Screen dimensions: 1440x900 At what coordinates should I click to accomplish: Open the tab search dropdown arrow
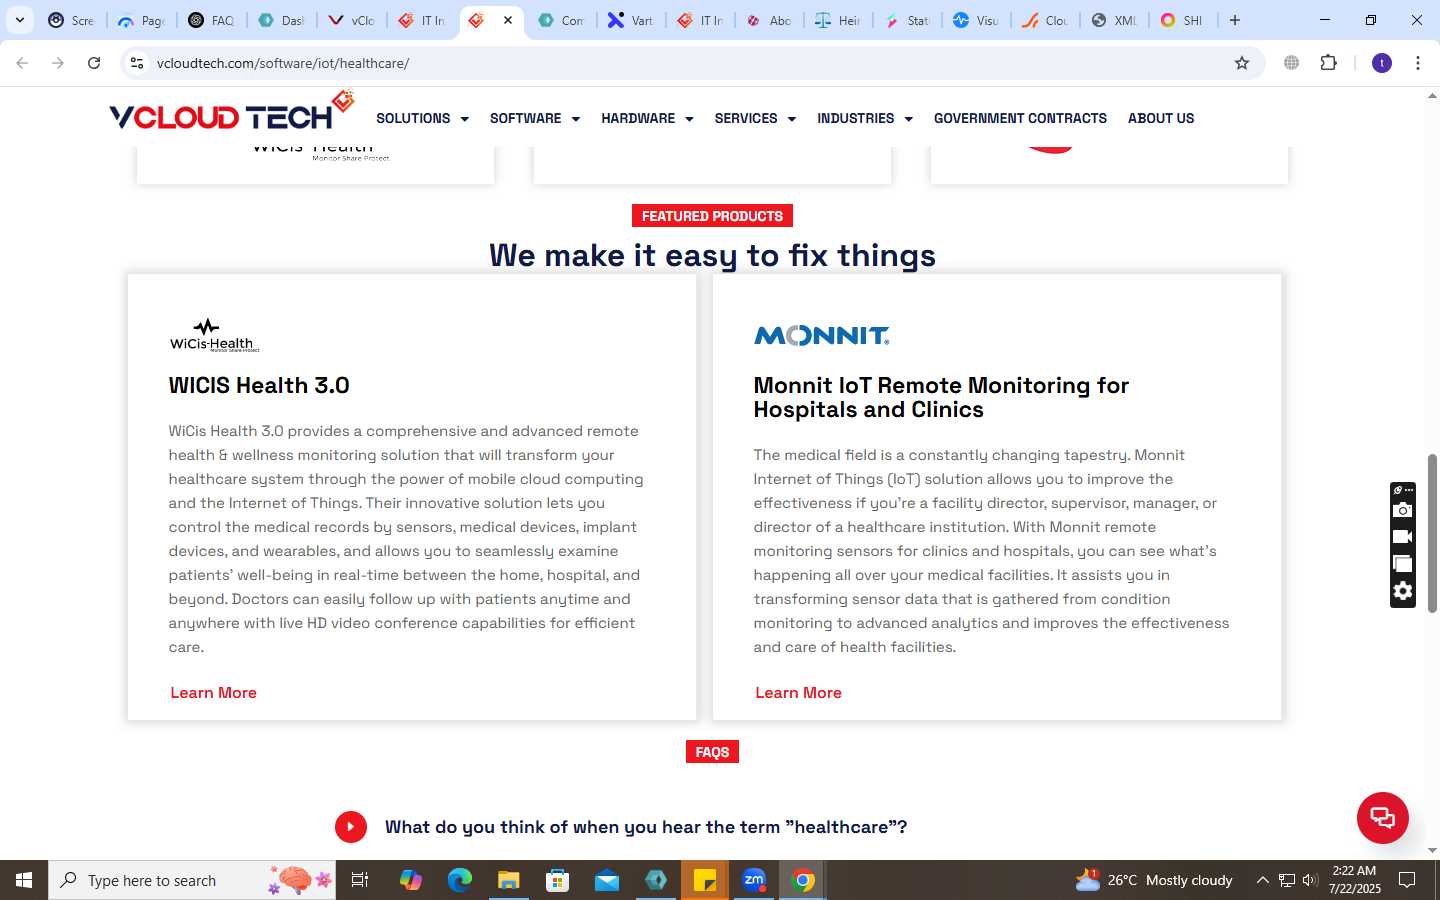[19, 20]
